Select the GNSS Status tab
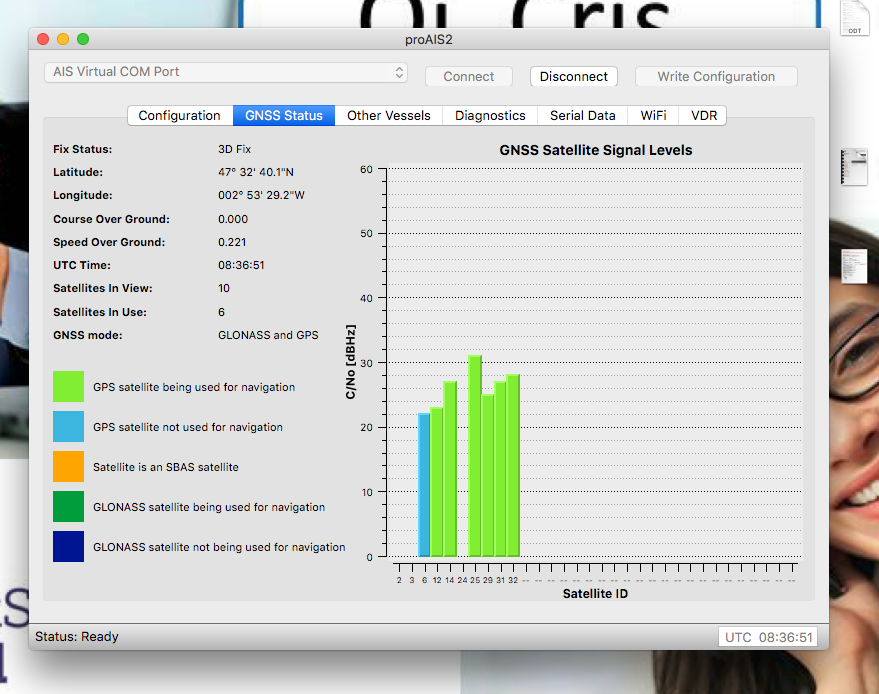Image resolution: width=879 pixels, height=694 pixels. tap(284, 115)
